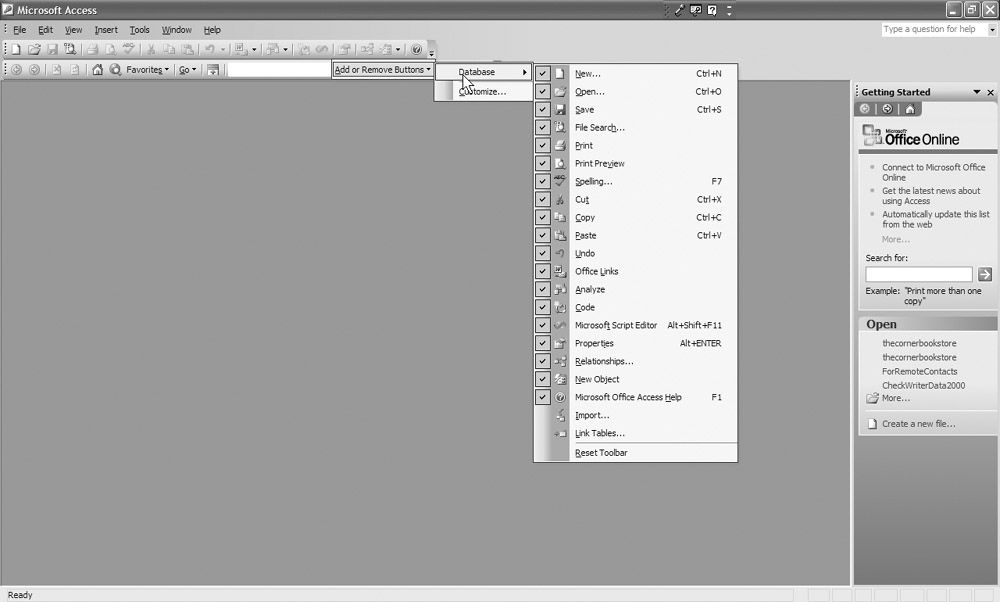This screenshot has height=602, width=1000.
Task: Toggle the Print Preview checkbox off
Action: tap(543, 164)
